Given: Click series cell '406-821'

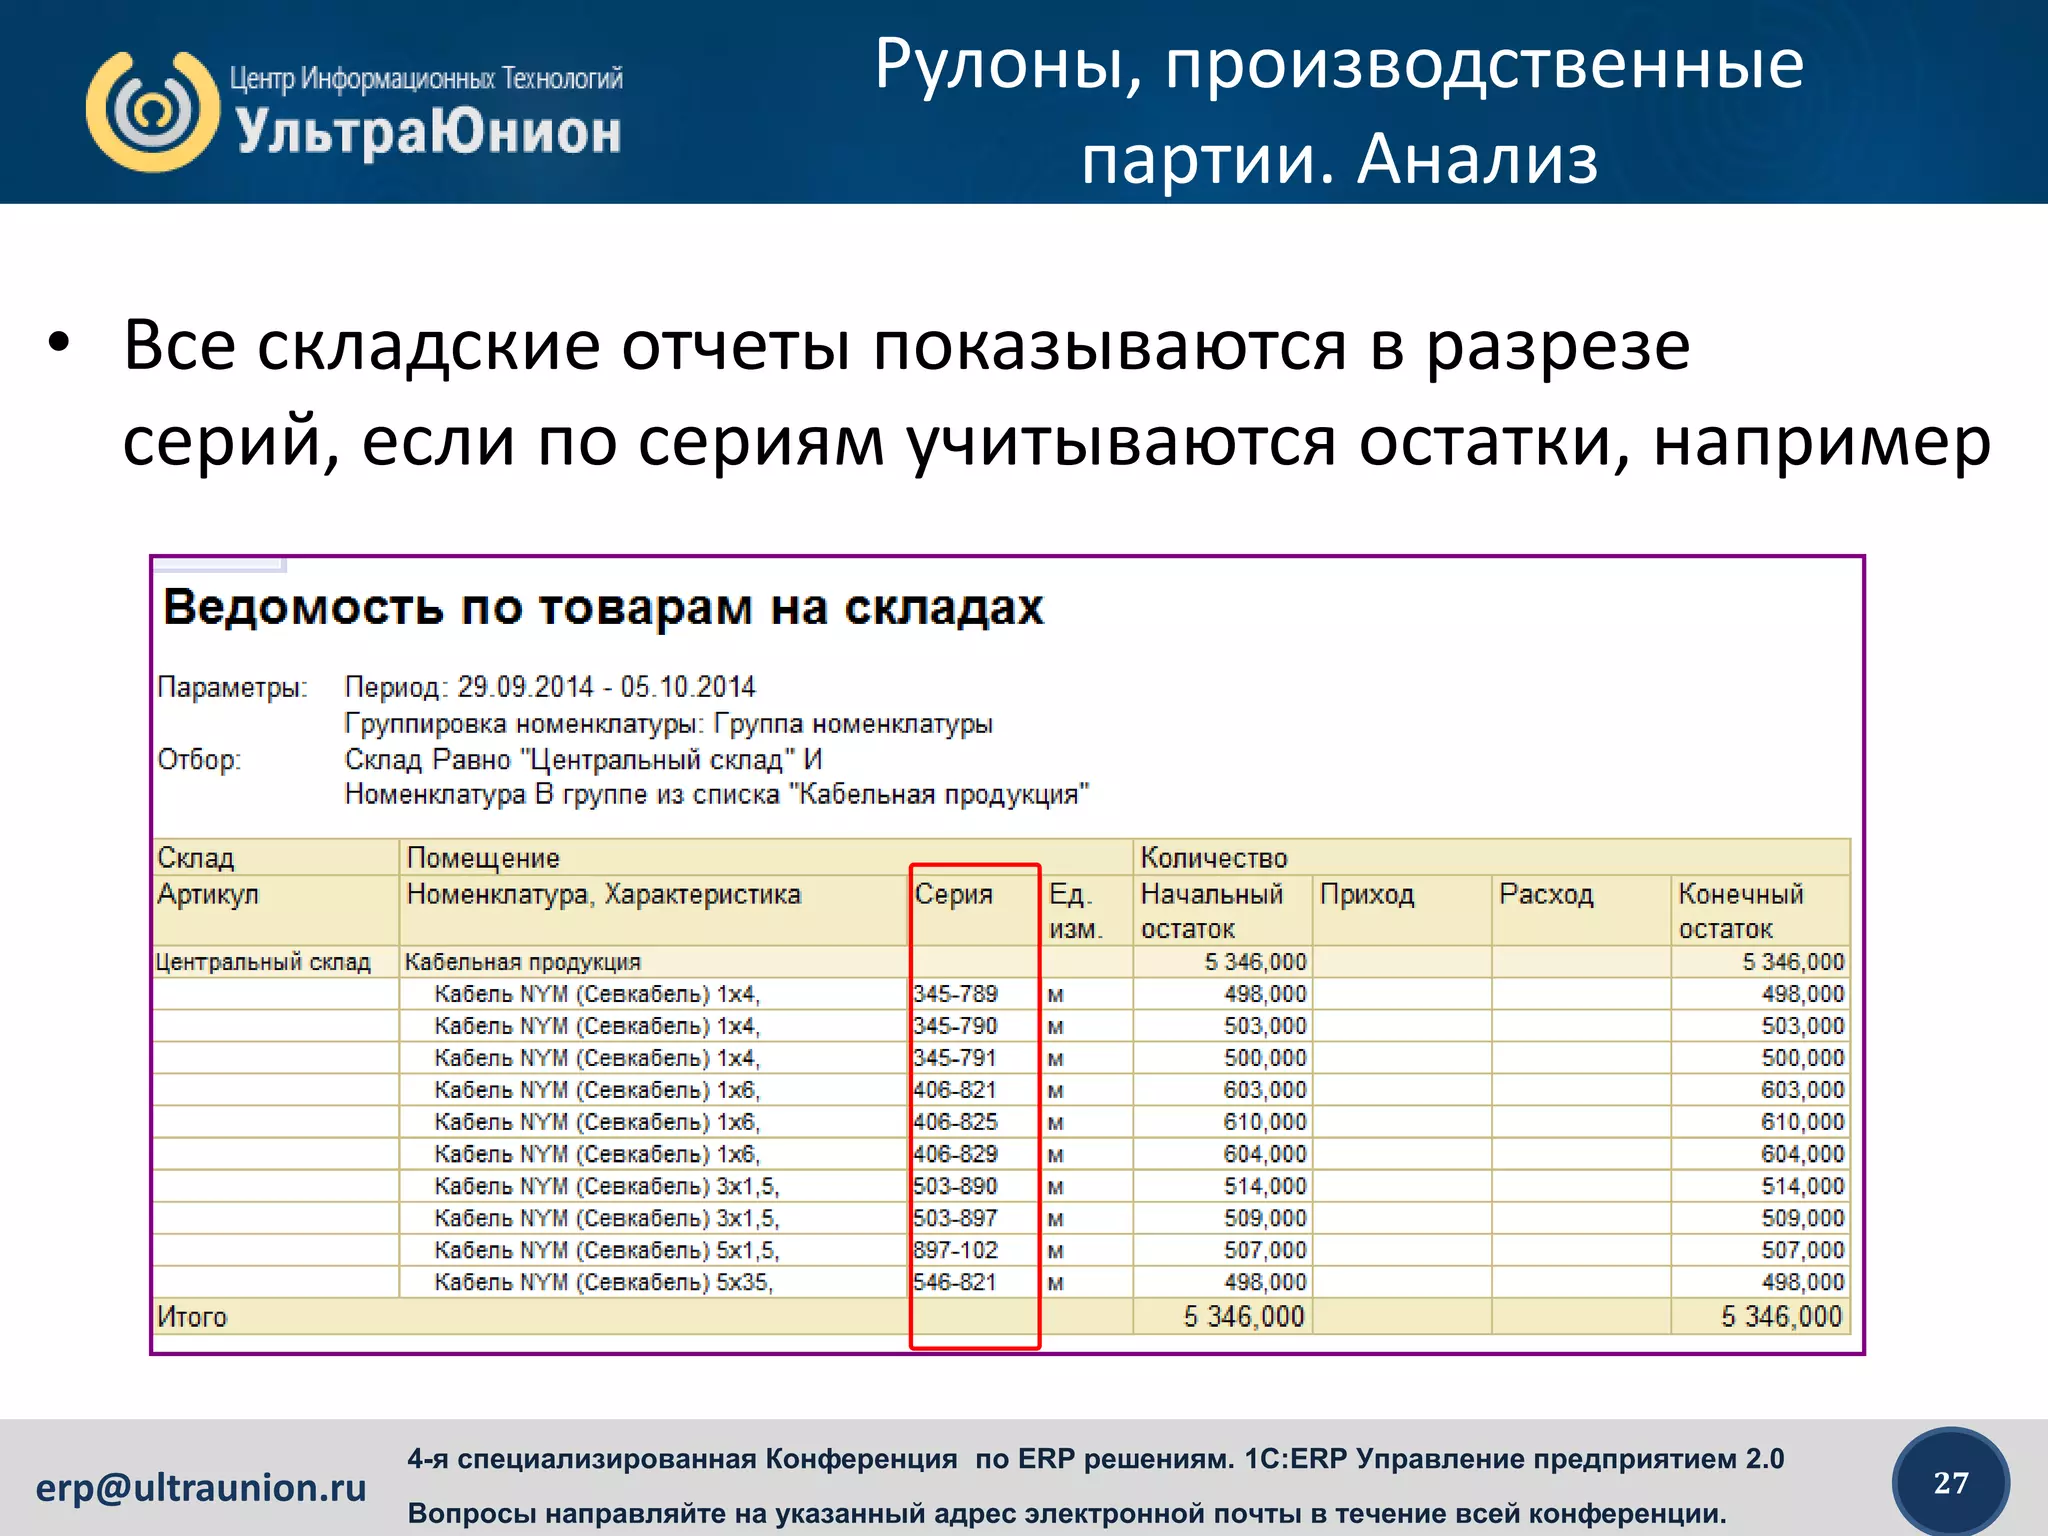Looking at the screenshot, I should tap(955, 1090).
